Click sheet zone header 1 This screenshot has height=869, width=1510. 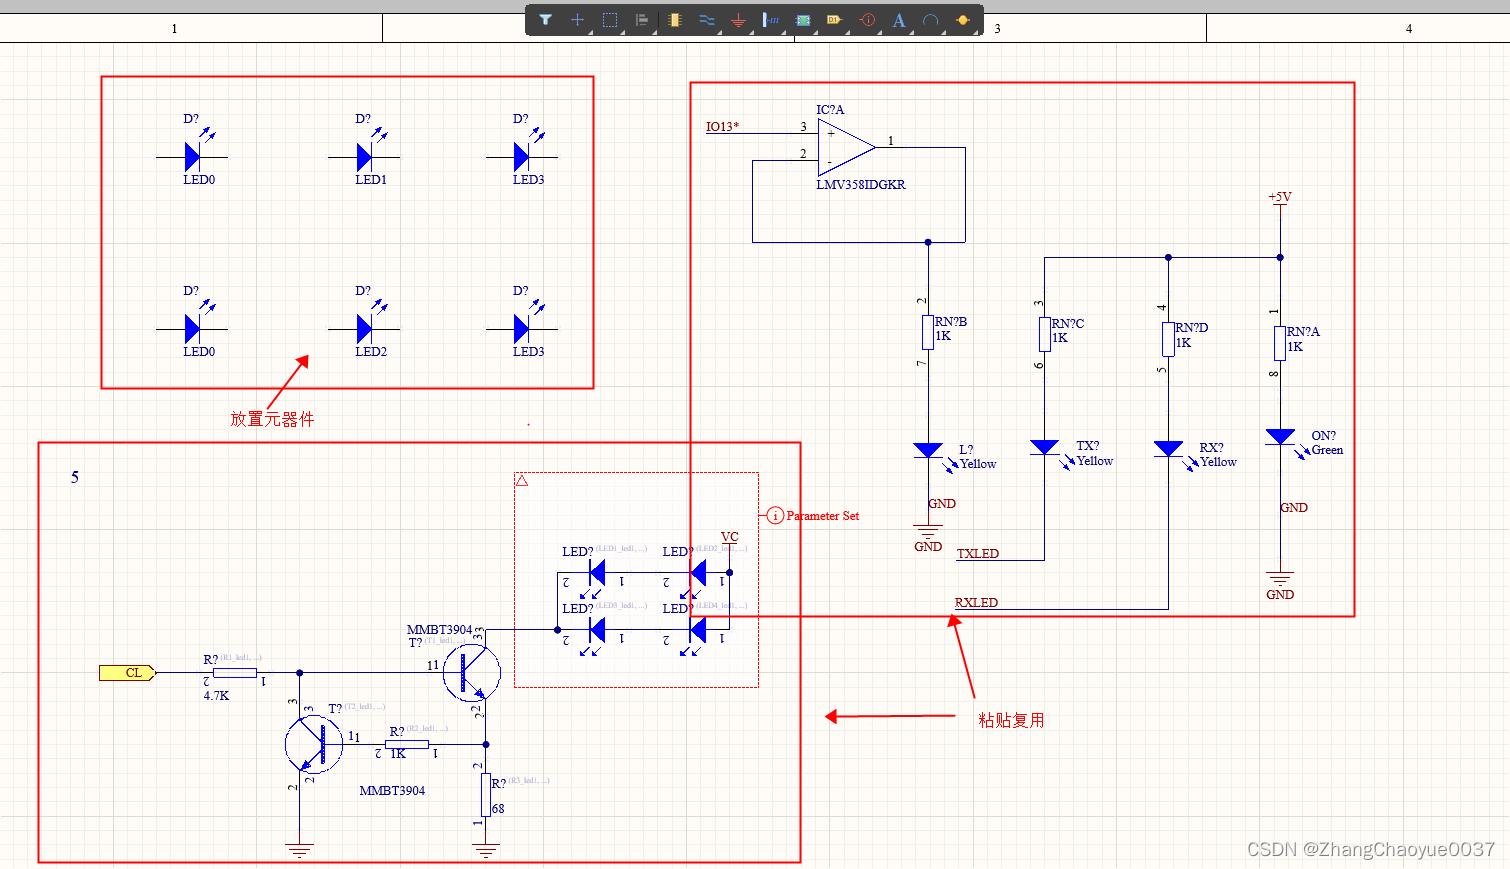tap(174, 28)
